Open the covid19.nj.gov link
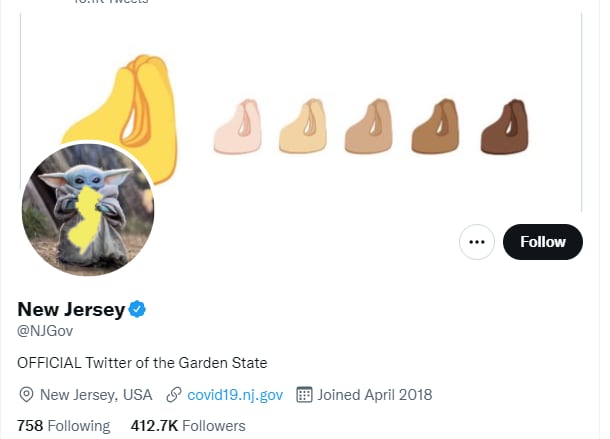 coord(236,395)
